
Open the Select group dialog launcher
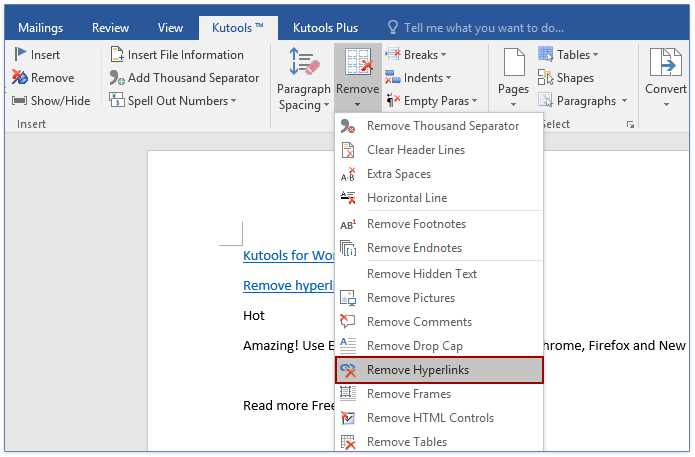click(x=630, y=125)
